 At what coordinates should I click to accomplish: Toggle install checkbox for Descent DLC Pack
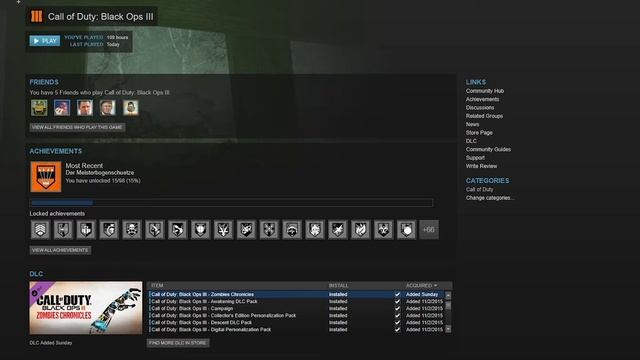pyautogui.click(x=397, y=322)
